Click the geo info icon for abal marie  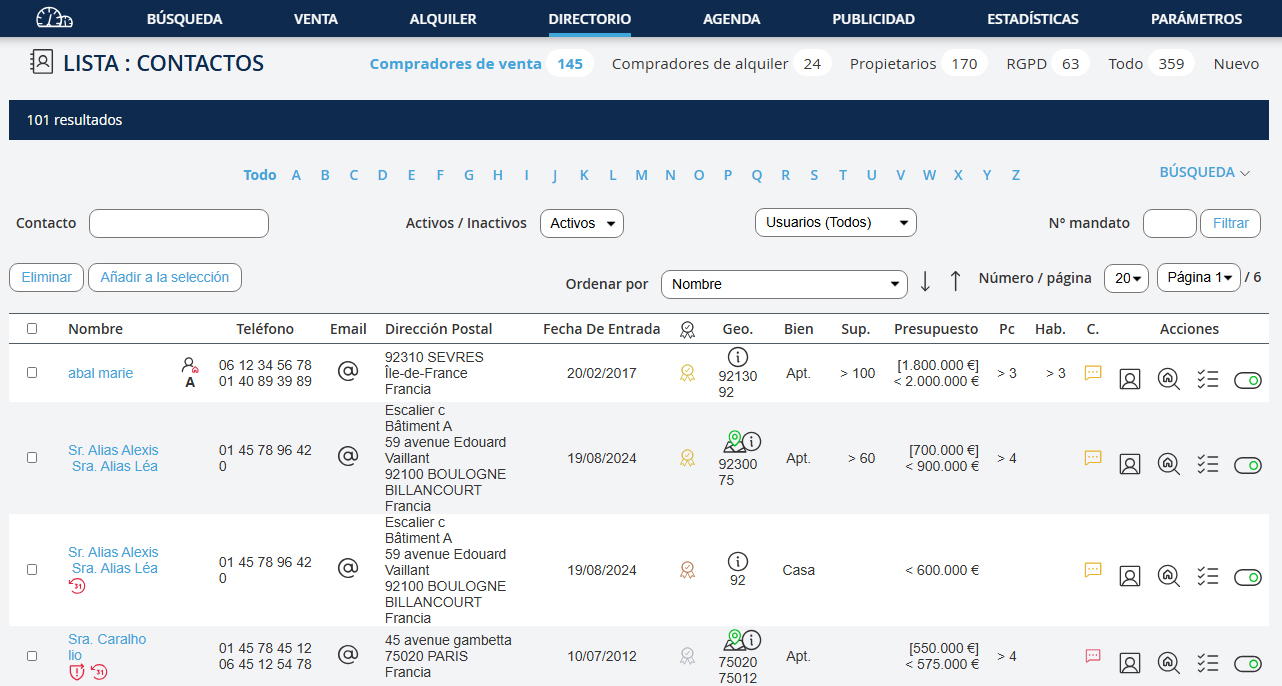pos(738,356)
